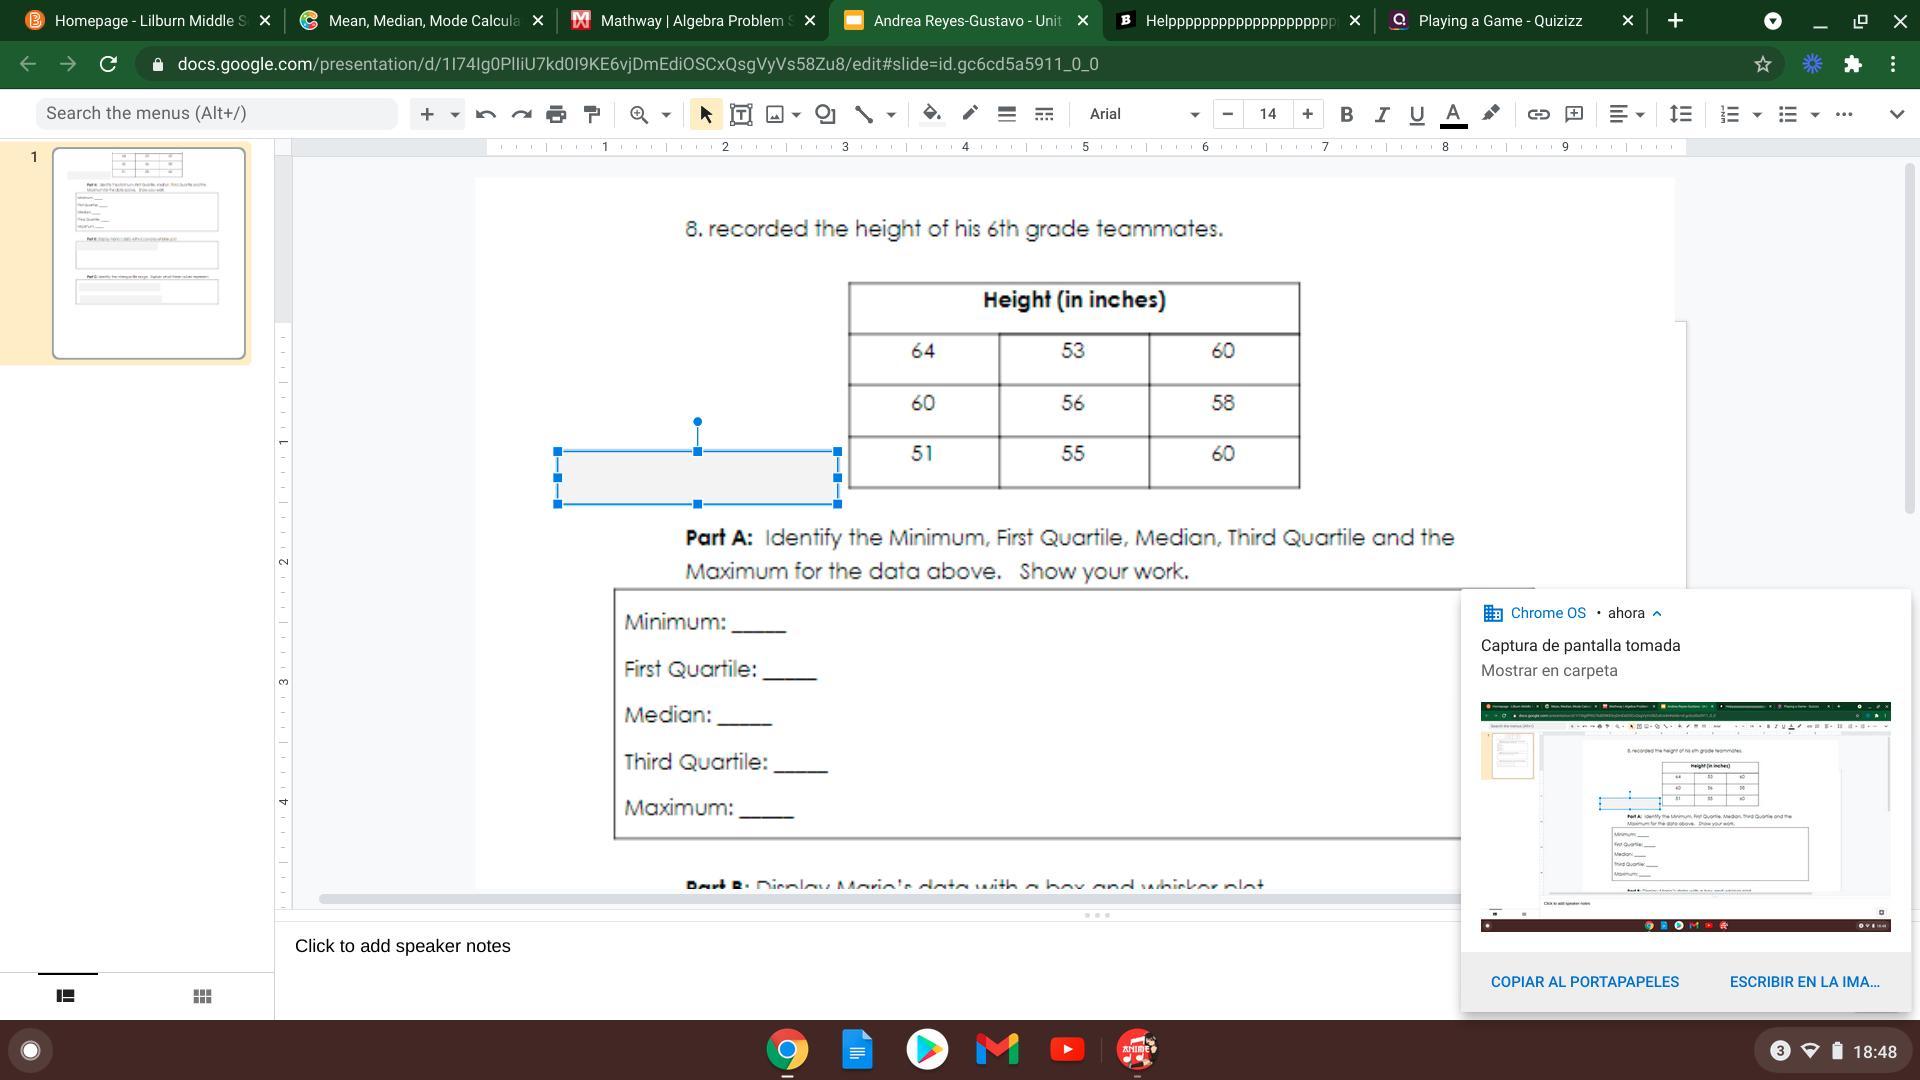This screenshot has height=1080, width=1920.
Task: Open the Arial font dropdown
Action: coord(1144,114)
